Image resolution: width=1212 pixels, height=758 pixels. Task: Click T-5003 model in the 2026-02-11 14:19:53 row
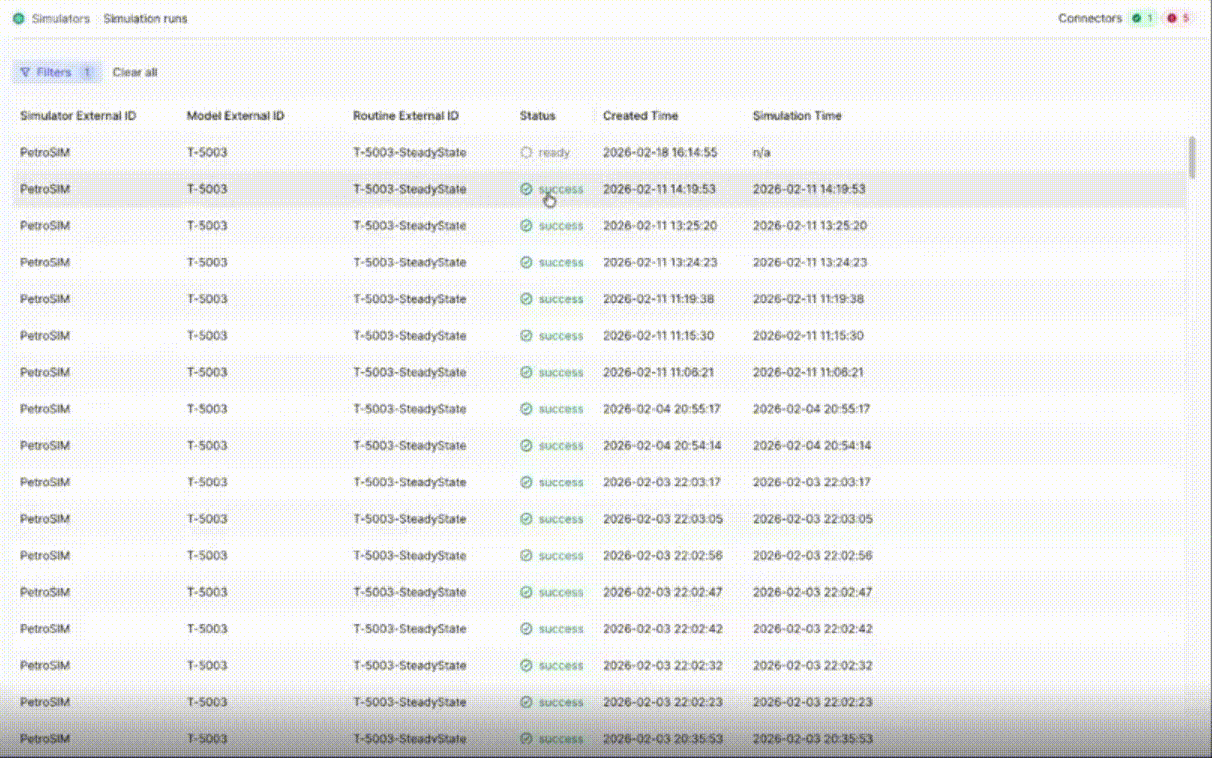click(207, 189)
